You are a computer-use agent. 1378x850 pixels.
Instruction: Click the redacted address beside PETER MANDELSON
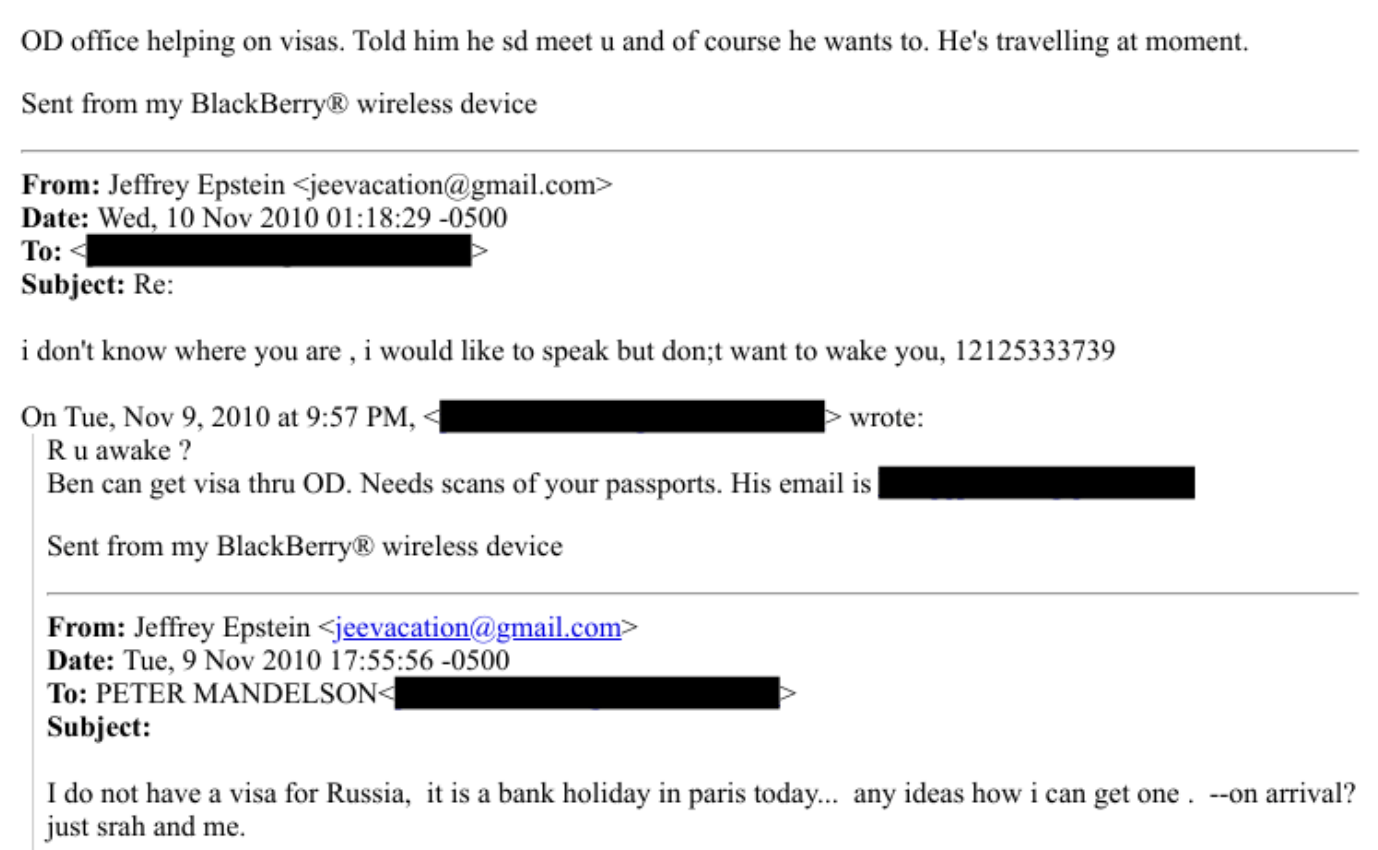[587, 693]
